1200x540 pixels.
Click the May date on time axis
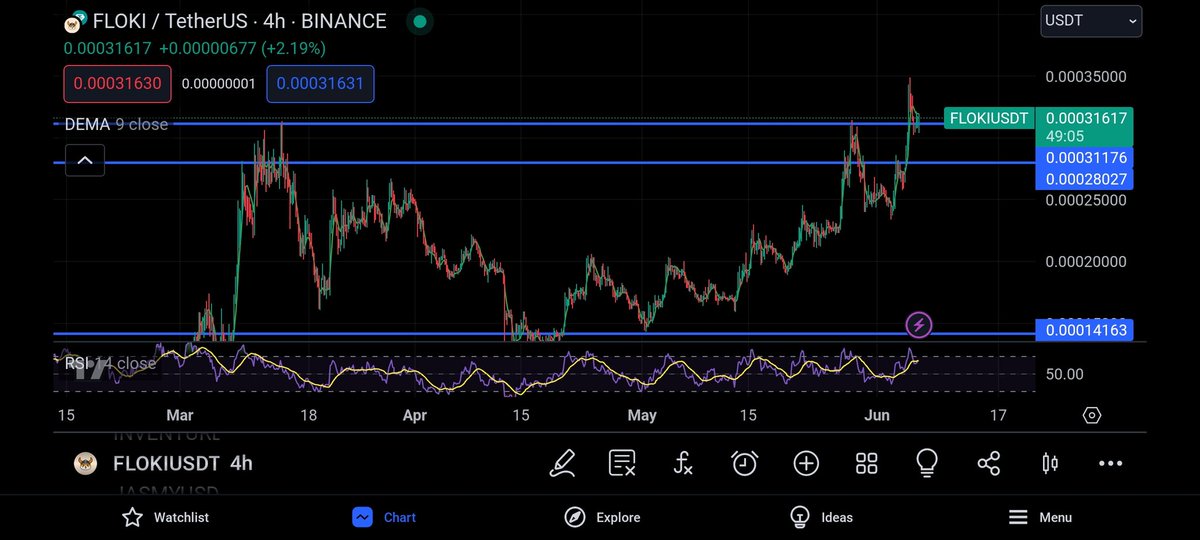642,415
